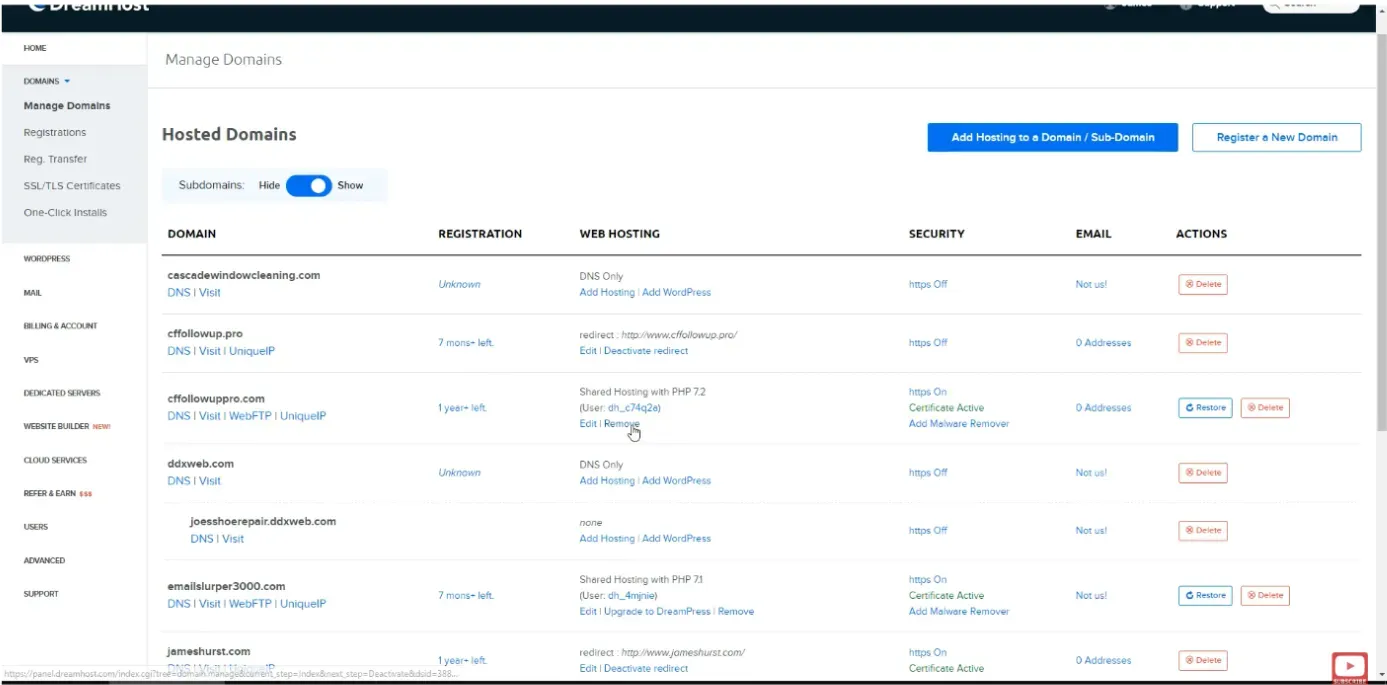Viewport: 1387px width, 685px height.
Task: Expand VPS sidebar section
Action: tap(31, 360)
